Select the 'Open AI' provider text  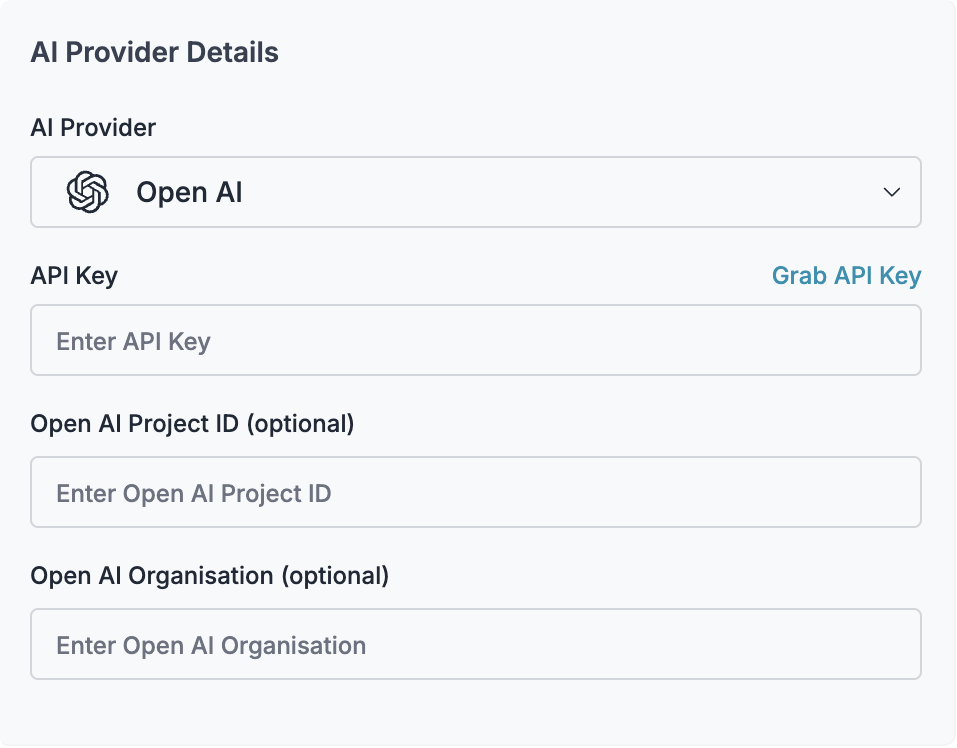pyautogui.click(x=189, y=192)
